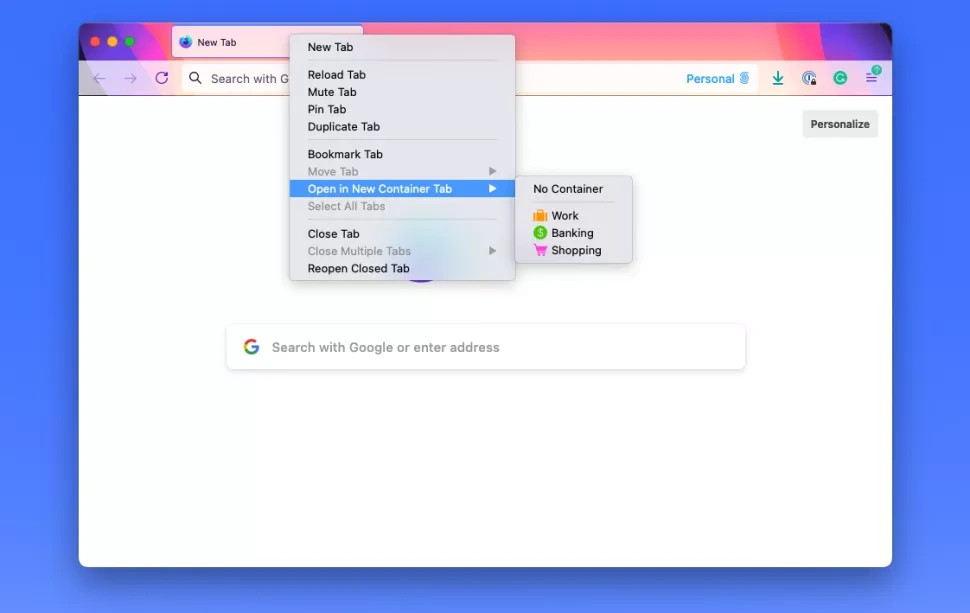Click the back navigation arrow
The height and width of the screenshot is (613, 970).
tap(99, 78)
